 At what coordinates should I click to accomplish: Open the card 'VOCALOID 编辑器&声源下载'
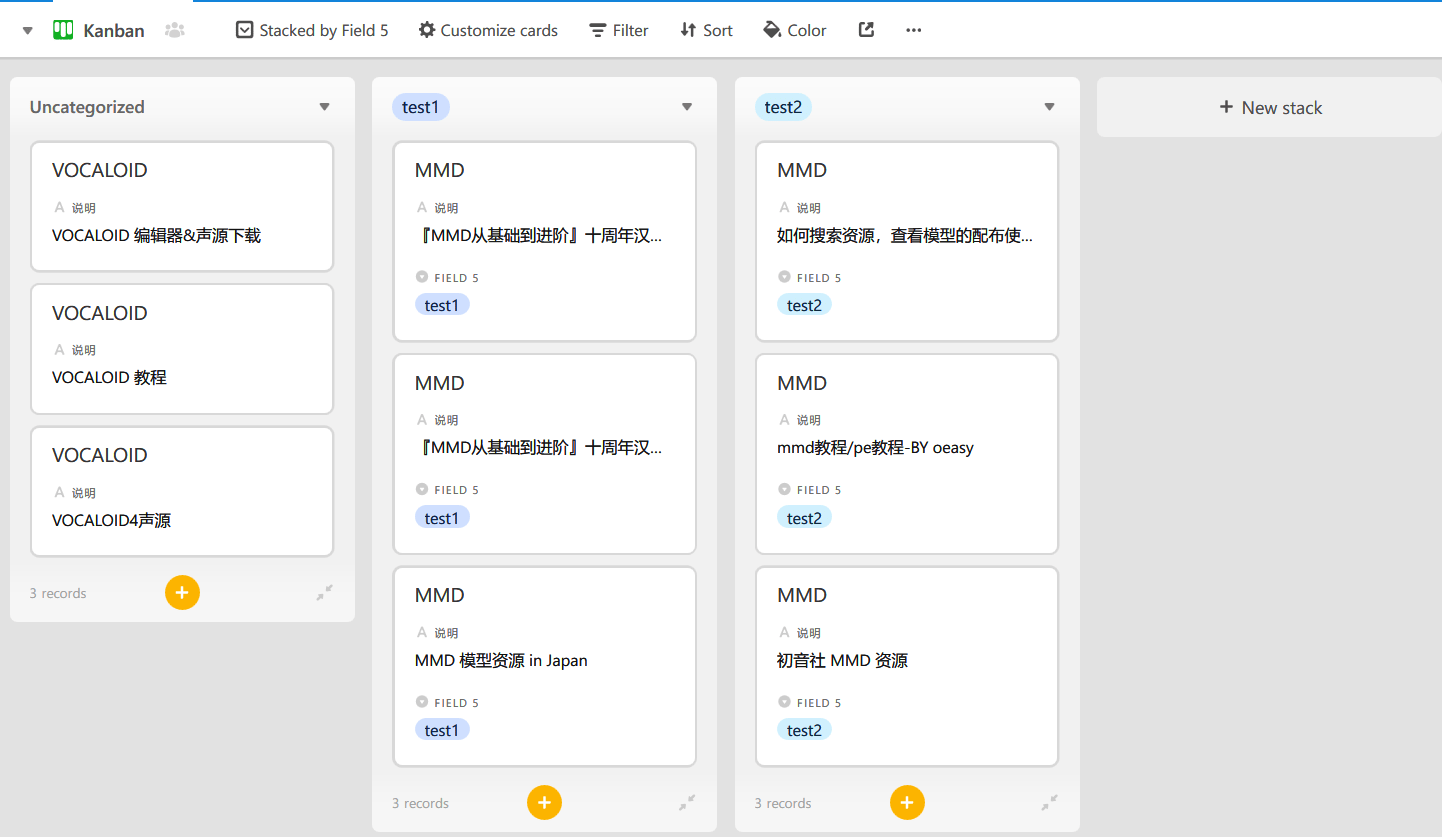pyautogui.click(x=182, y=206)
